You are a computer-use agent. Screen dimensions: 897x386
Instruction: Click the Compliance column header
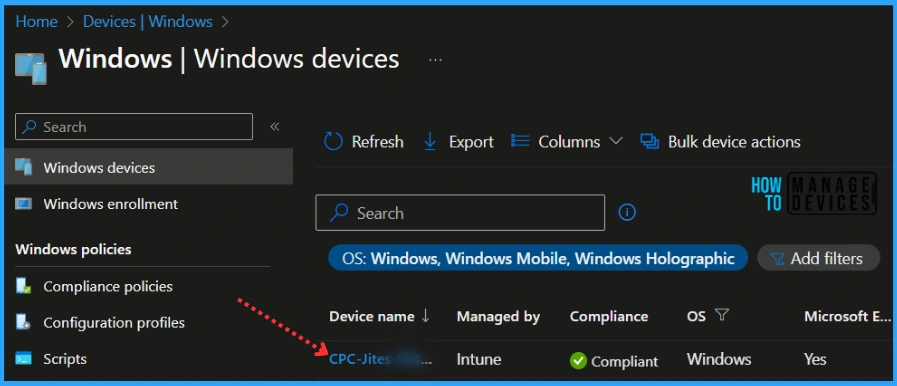609,316
